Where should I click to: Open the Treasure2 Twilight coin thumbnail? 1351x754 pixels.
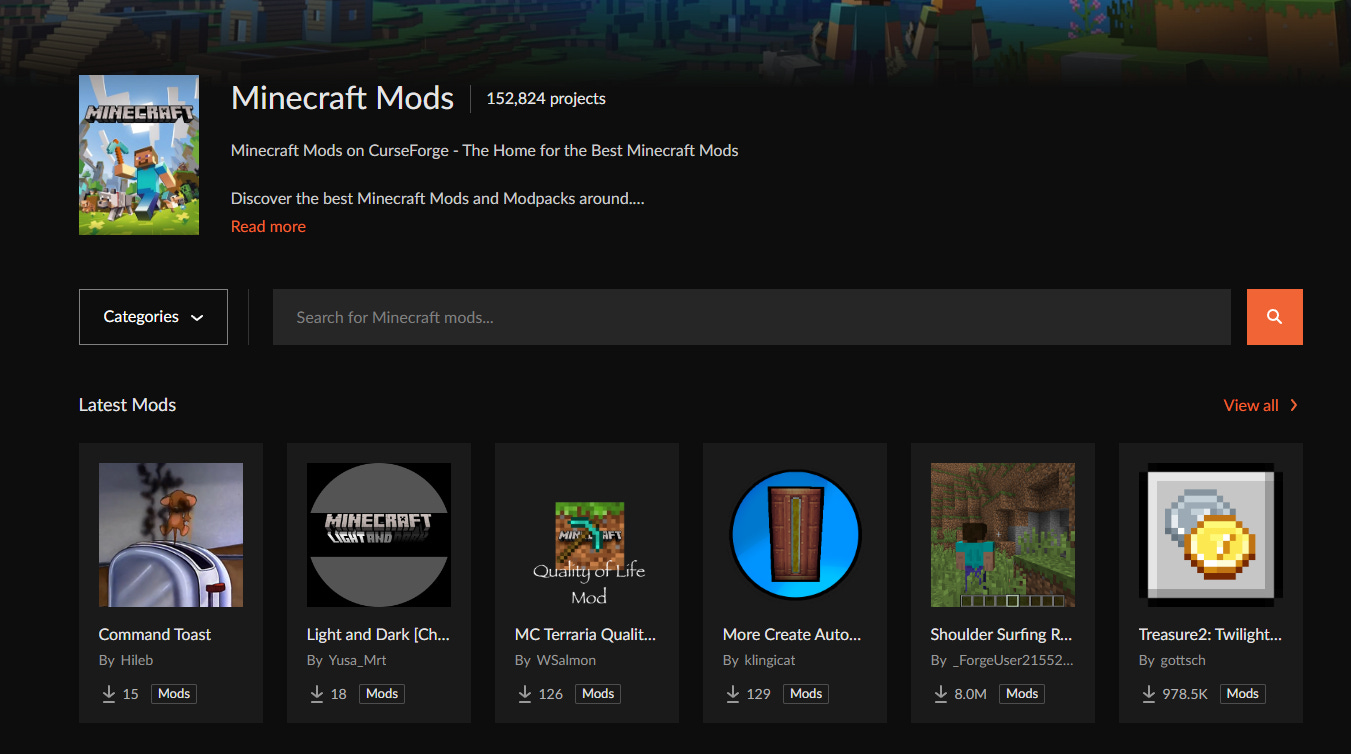click(1211, 535)
